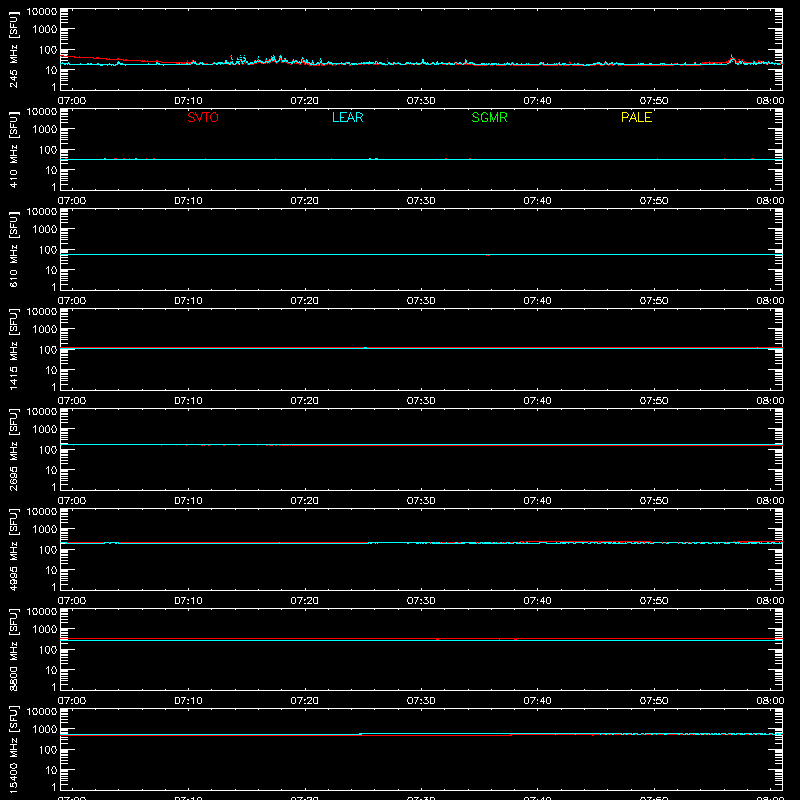
Task: Click the 100 y-axis label on 610 MHz plot
Action: coord(48,250)
